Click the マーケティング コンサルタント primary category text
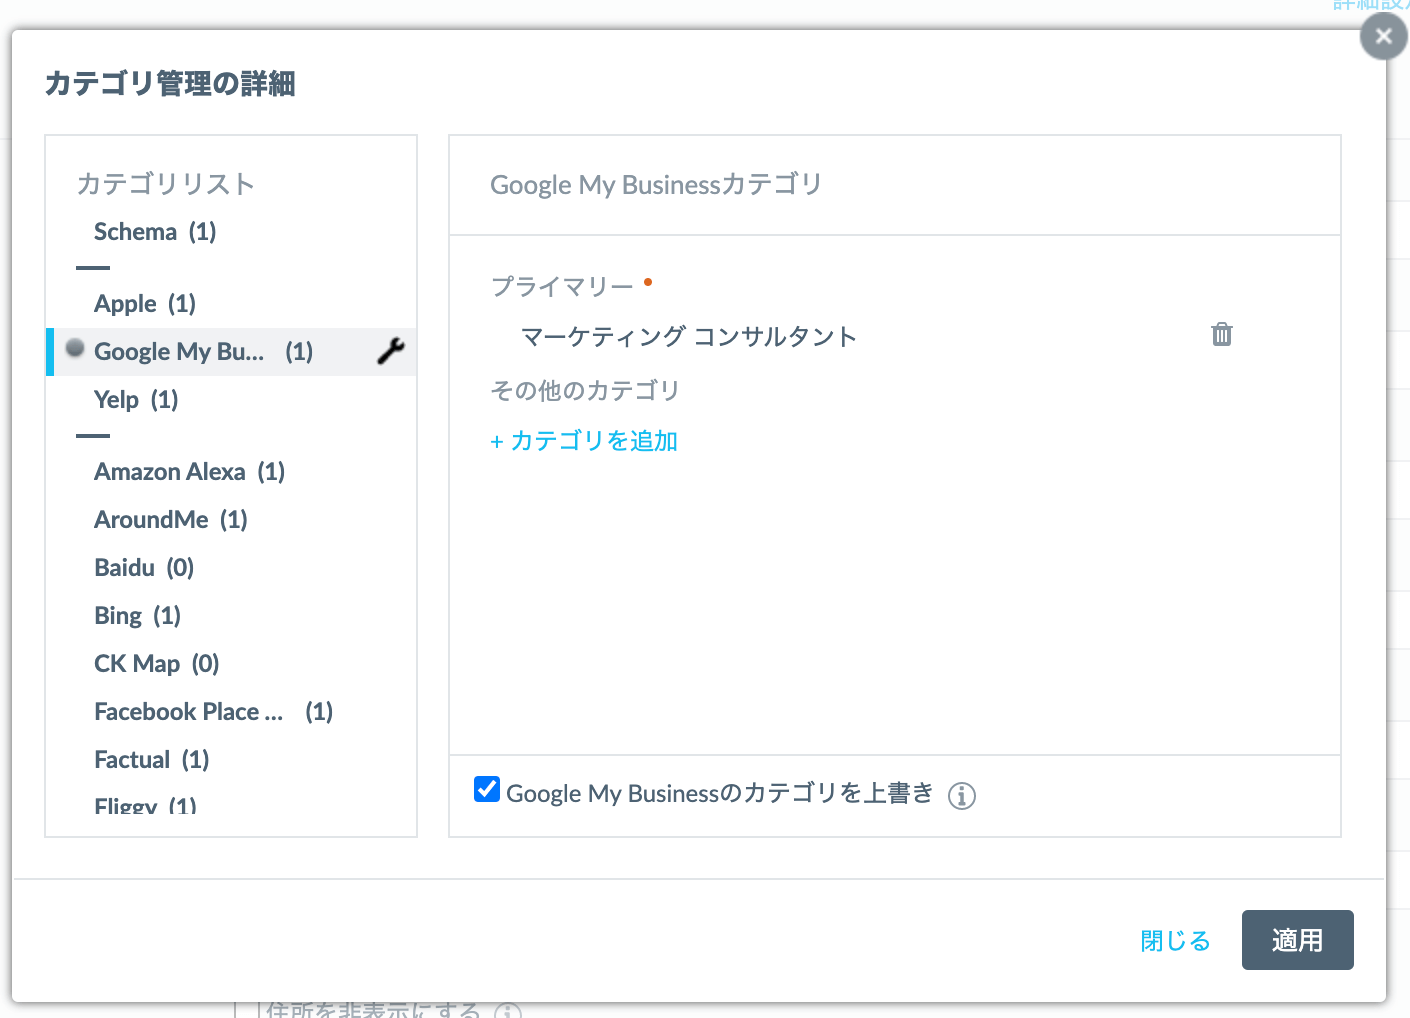 pos(689,337)
